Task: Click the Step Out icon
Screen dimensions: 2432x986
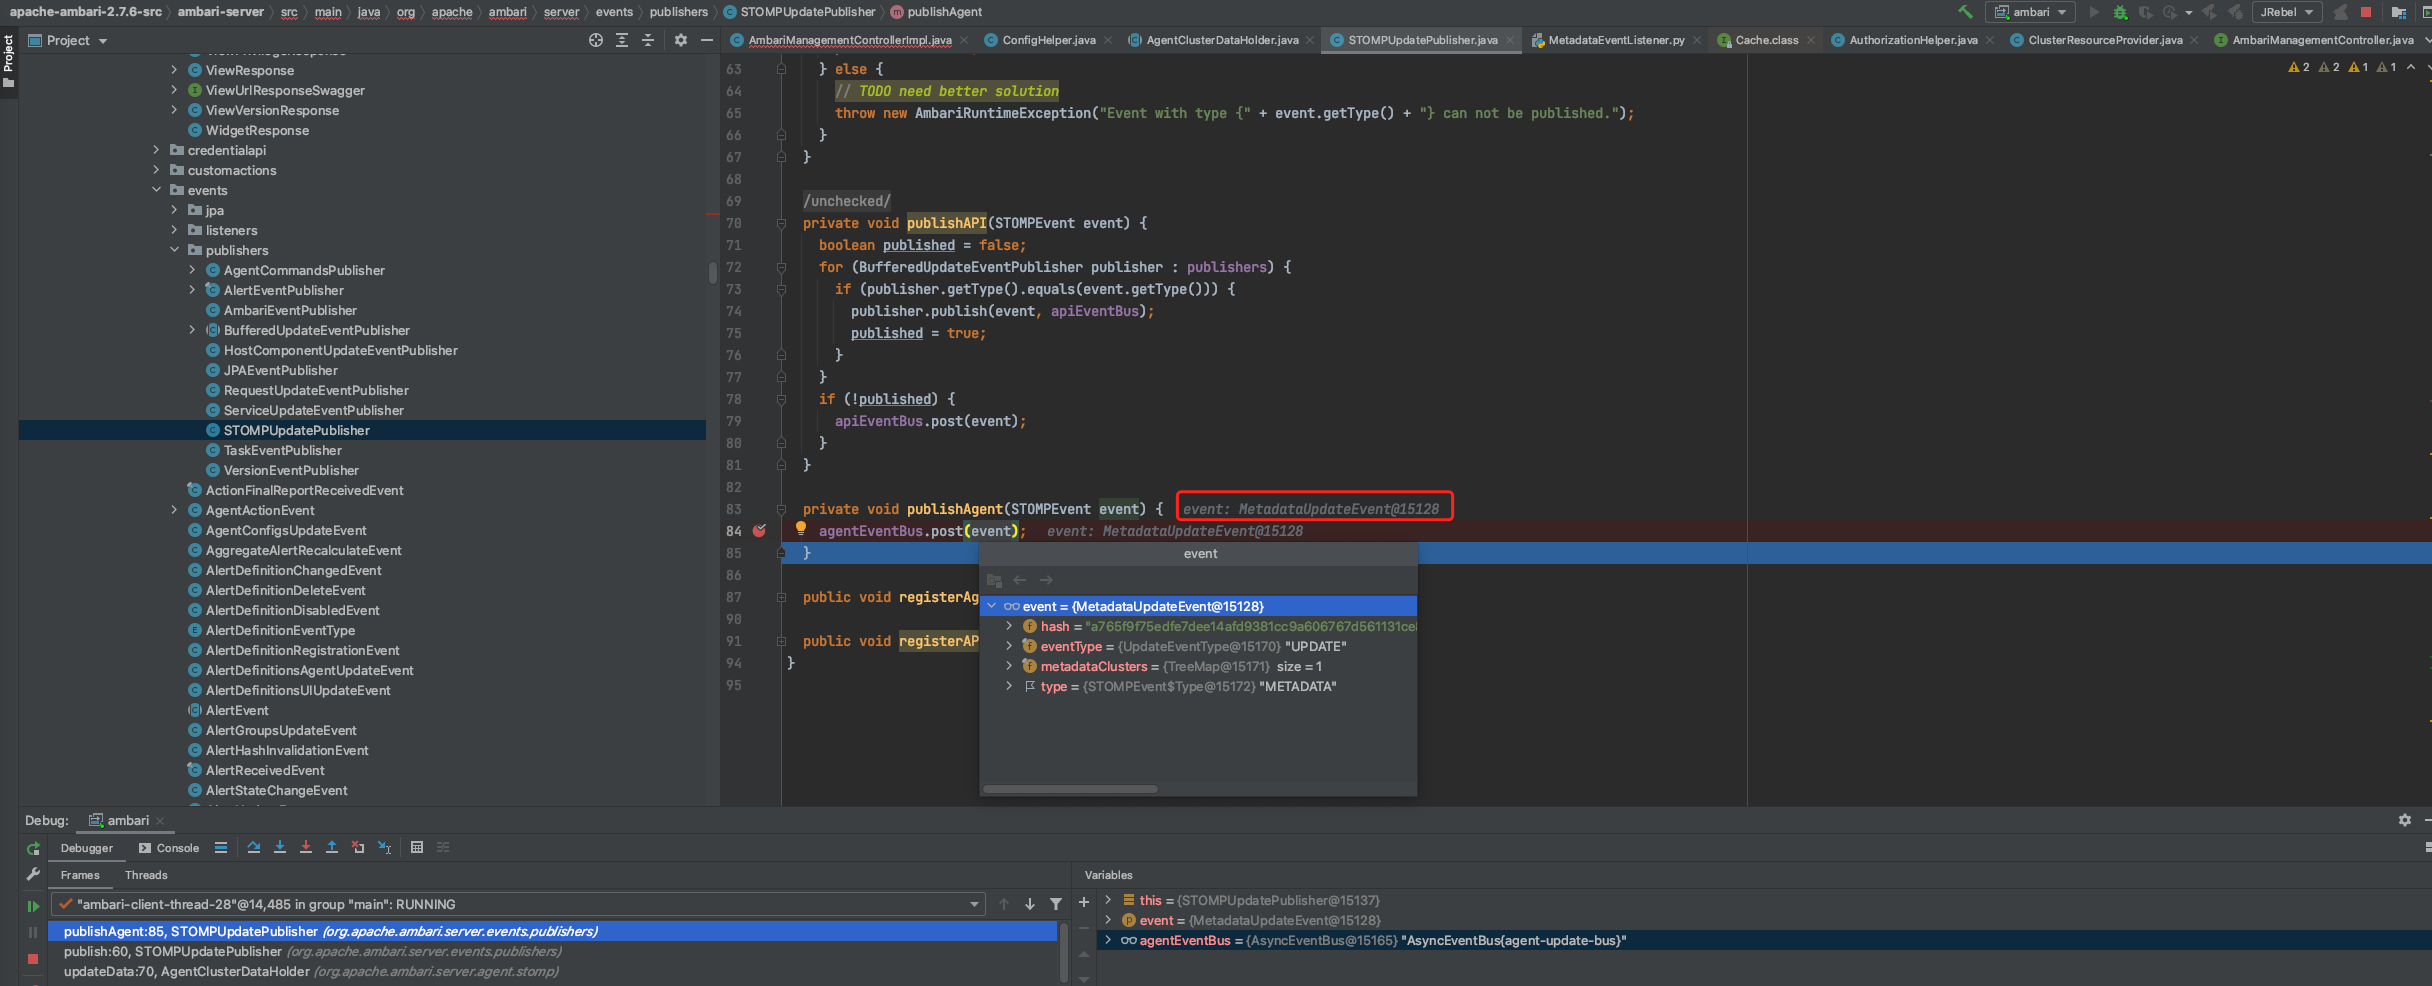Action: pyautogui.click(x=332, y=847)
